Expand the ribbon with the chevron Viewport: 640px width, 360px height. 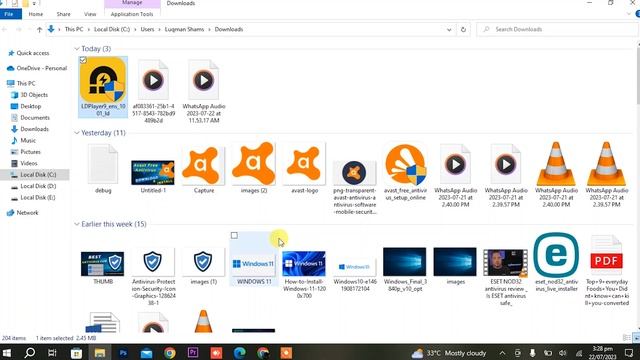(629, 14)
